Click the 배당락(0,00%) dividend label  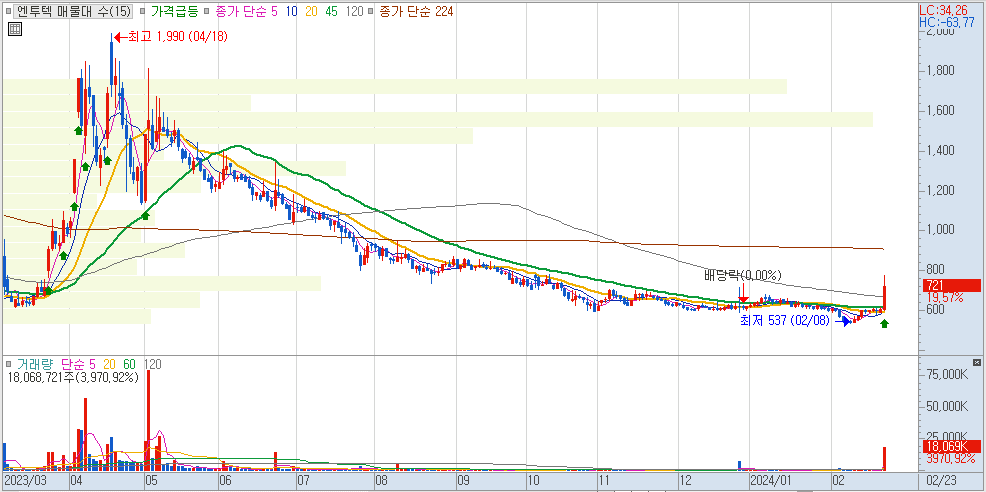742,275
